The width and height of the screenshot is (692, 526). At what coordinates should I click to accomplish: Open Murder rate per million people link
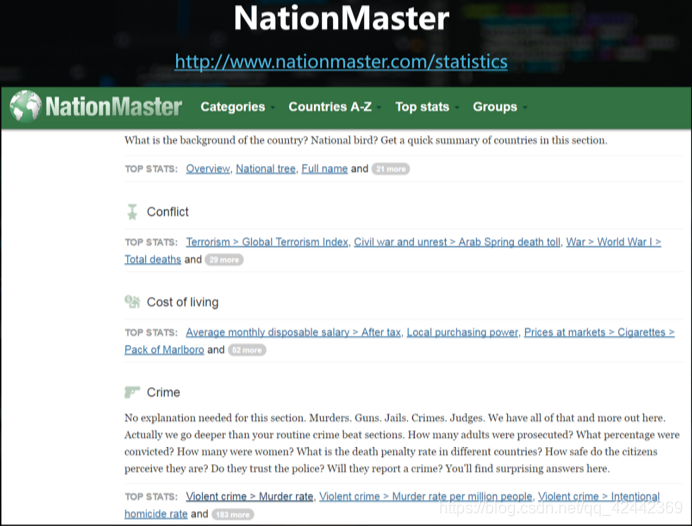click(425, 496)
